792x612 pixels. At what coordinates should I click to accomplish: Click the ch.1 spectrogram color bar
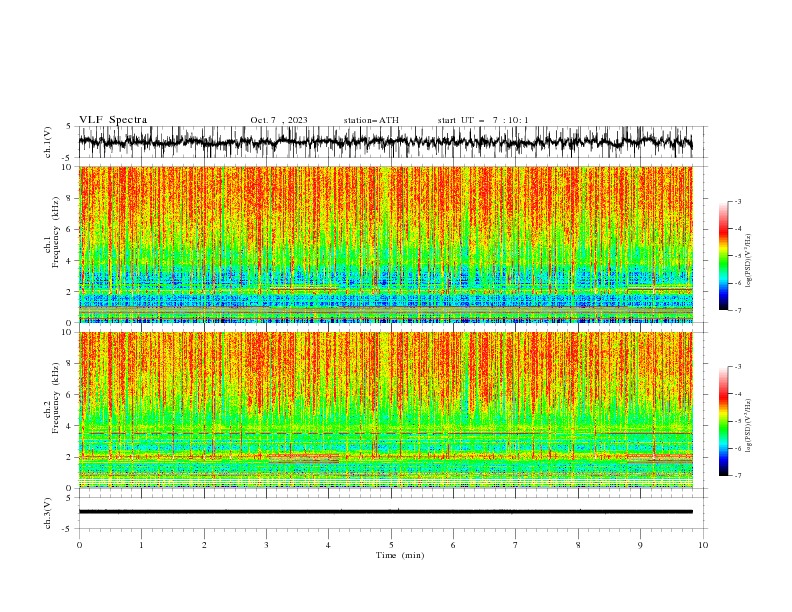[x=723, y=256]
